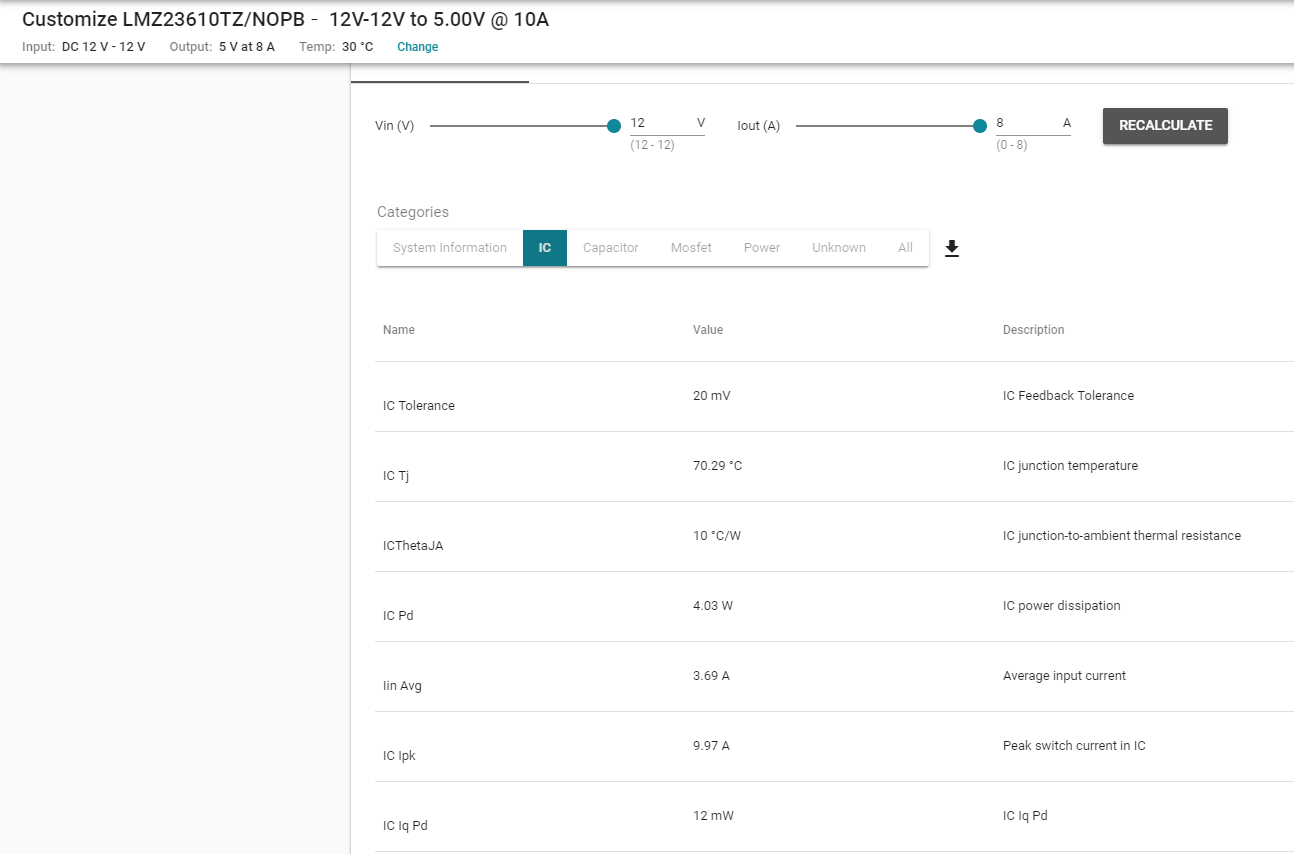
Task: Click the Description column header
Action: point(1034,330)
